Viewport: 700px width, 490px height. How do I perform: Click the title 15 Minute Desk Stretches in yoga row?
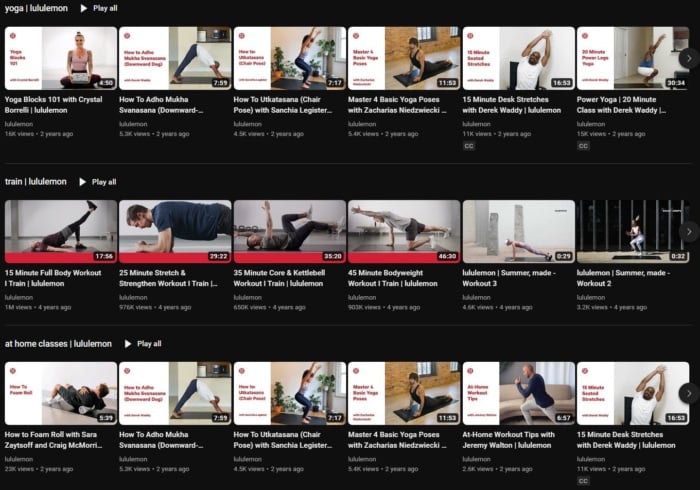512,105
